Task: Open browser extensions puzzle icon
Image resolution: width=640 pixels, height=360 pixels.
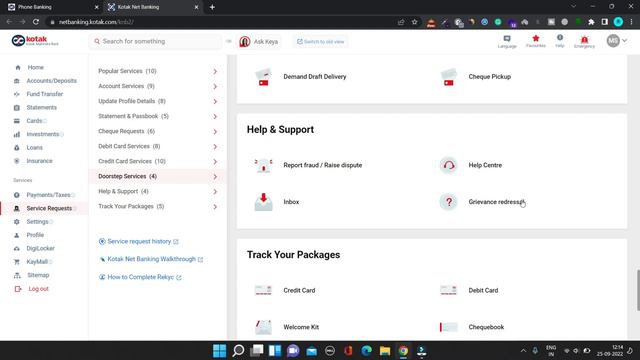Action: pyautogui.click(x=591, y=22)
